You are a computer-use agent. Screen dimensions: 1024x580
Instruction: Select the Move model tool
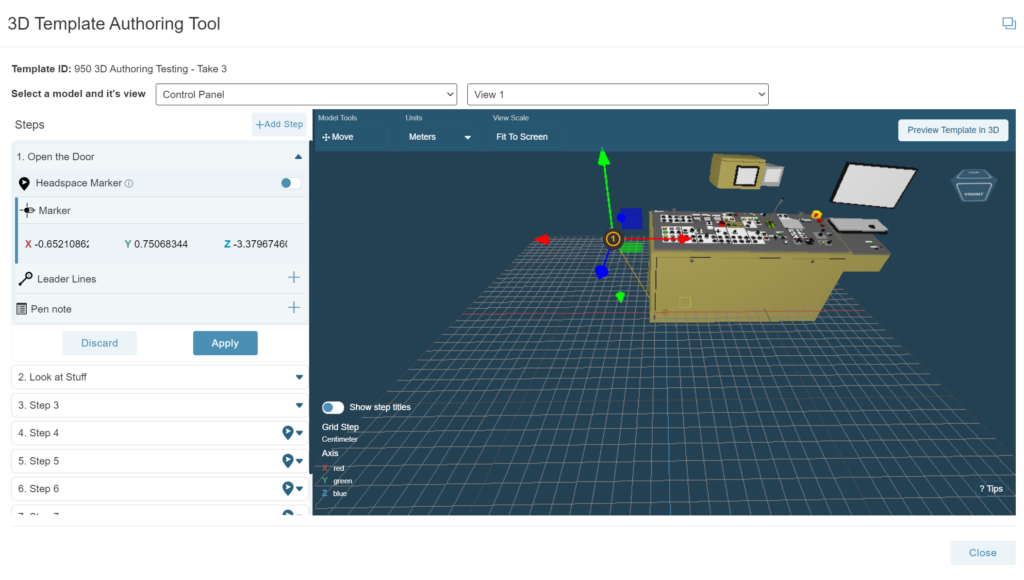pos(338,137)
